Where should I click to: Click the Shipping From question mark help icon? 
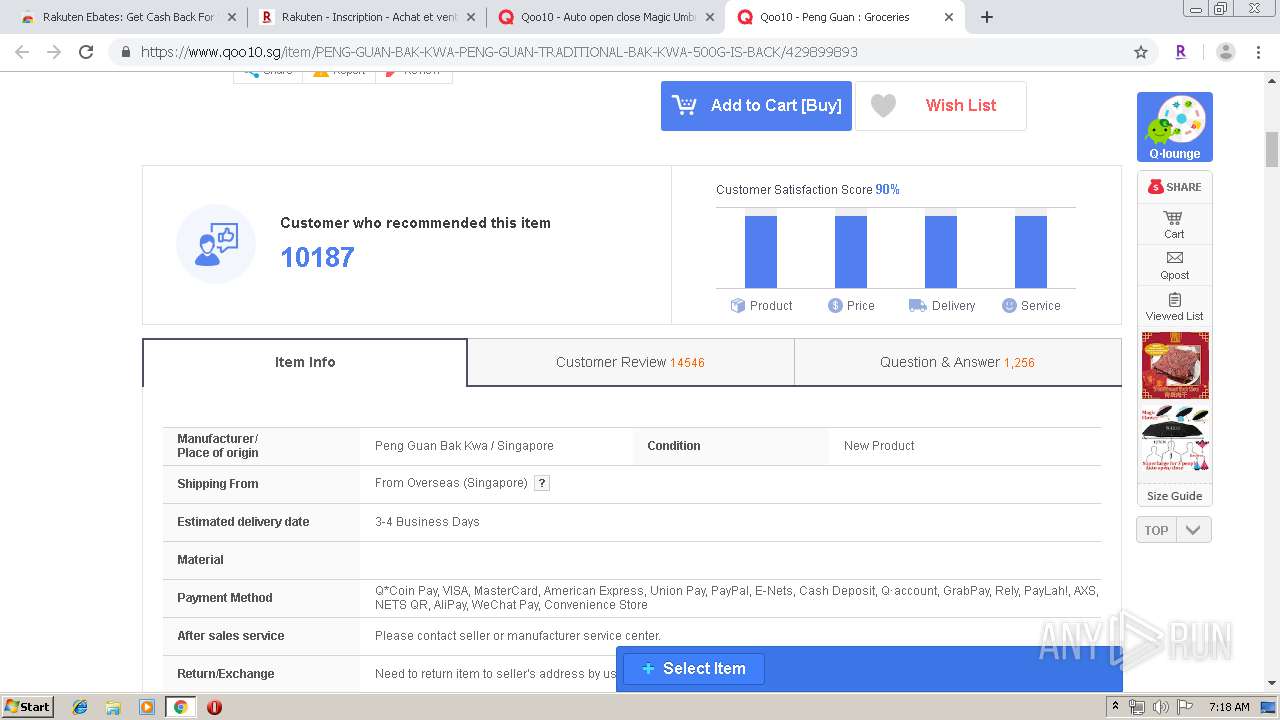[x=542, y=483]
